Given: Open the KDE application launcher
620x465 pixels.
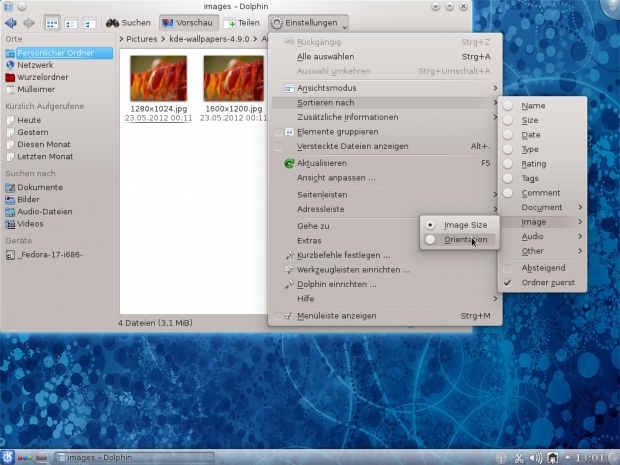Looking at the screenshot, I should pos(9,457).
